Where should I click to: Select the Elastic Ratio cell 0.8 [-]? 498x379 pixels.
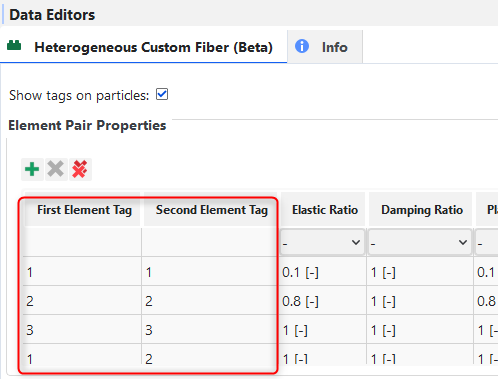(x=323, y=301)
